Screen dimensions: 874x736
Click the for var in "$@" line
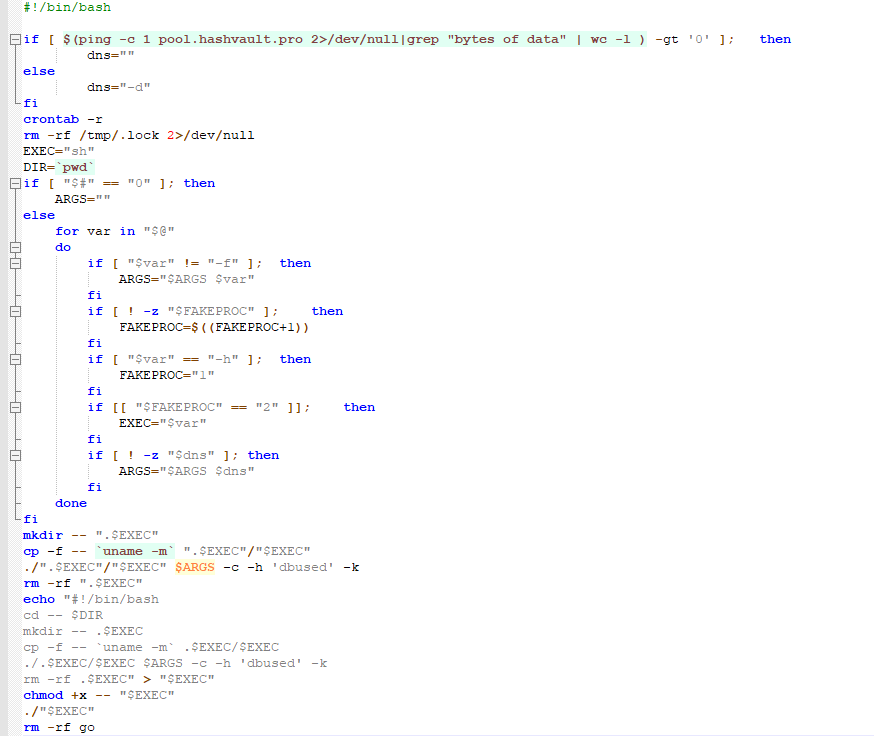(x=115, y=231)
